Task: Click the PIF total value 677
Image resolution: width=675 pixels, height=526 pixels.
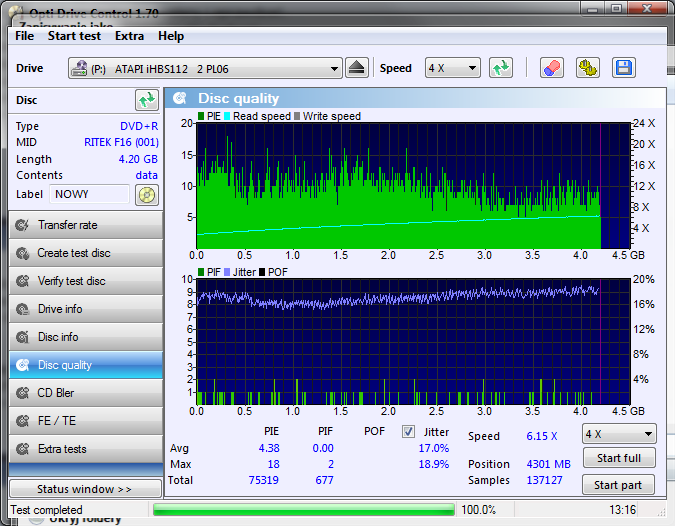Action: tap(325, 480)
